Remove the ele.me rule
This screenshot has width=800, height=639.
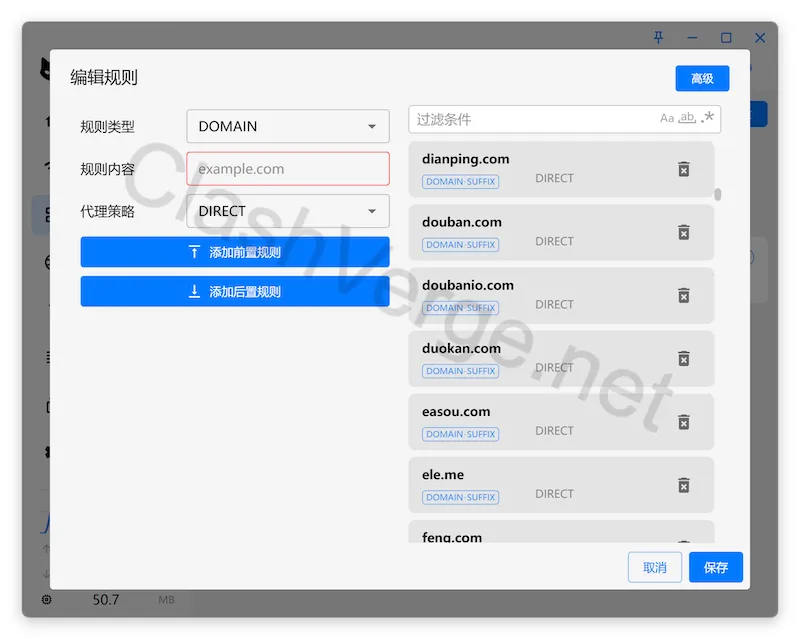[684, 485]
